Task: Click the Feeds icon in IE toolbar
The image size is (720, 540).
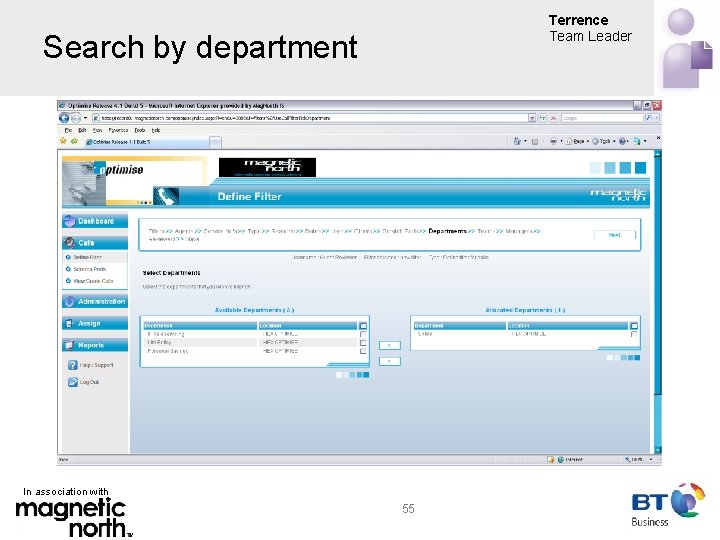Action: (535, 141)
